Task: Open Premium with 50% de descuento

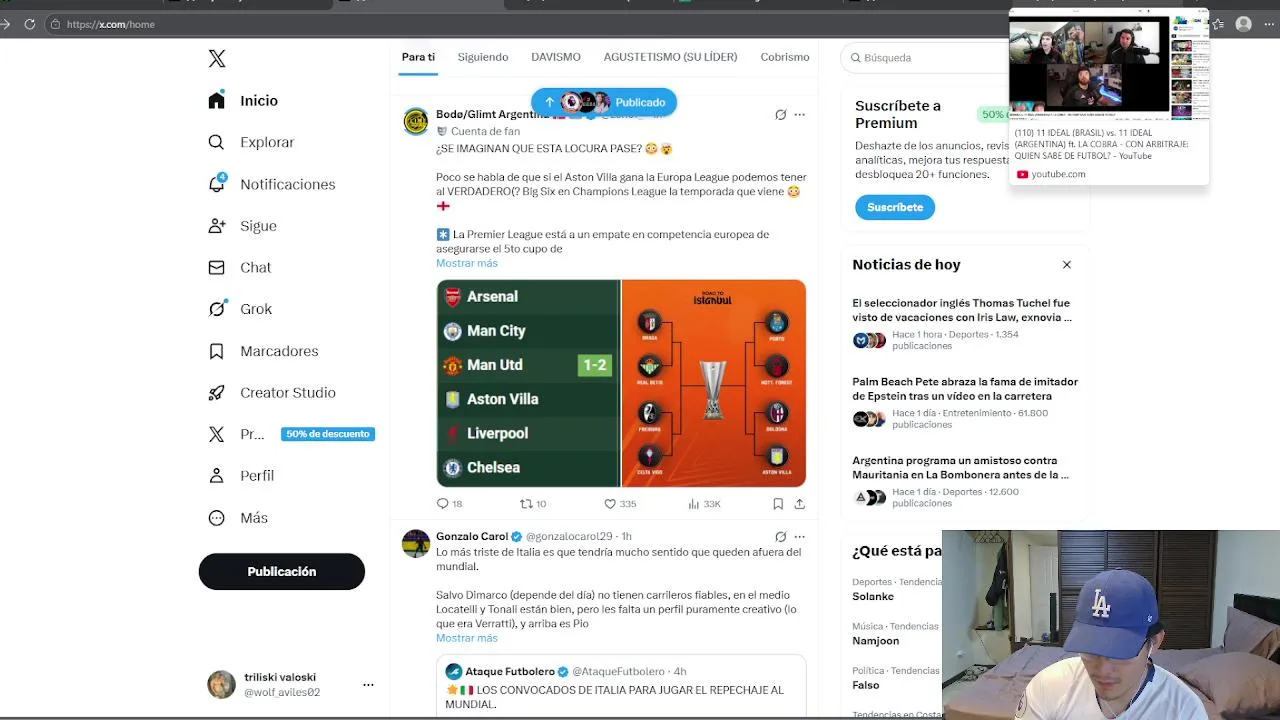Action: [x=290, y=434]
